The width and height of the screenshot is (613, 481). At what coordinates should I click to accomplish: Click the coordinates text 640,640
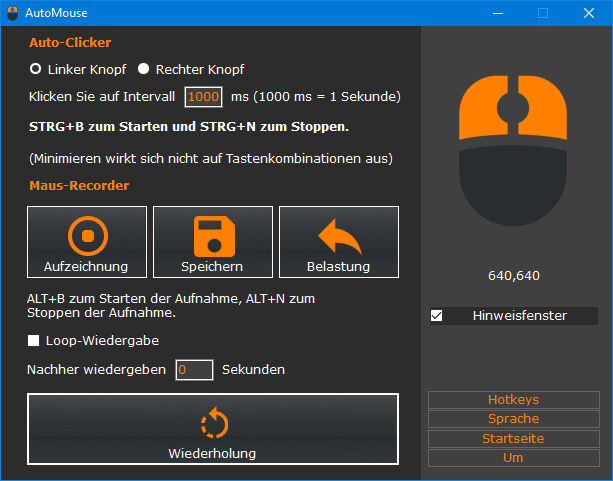click(514, 276)
